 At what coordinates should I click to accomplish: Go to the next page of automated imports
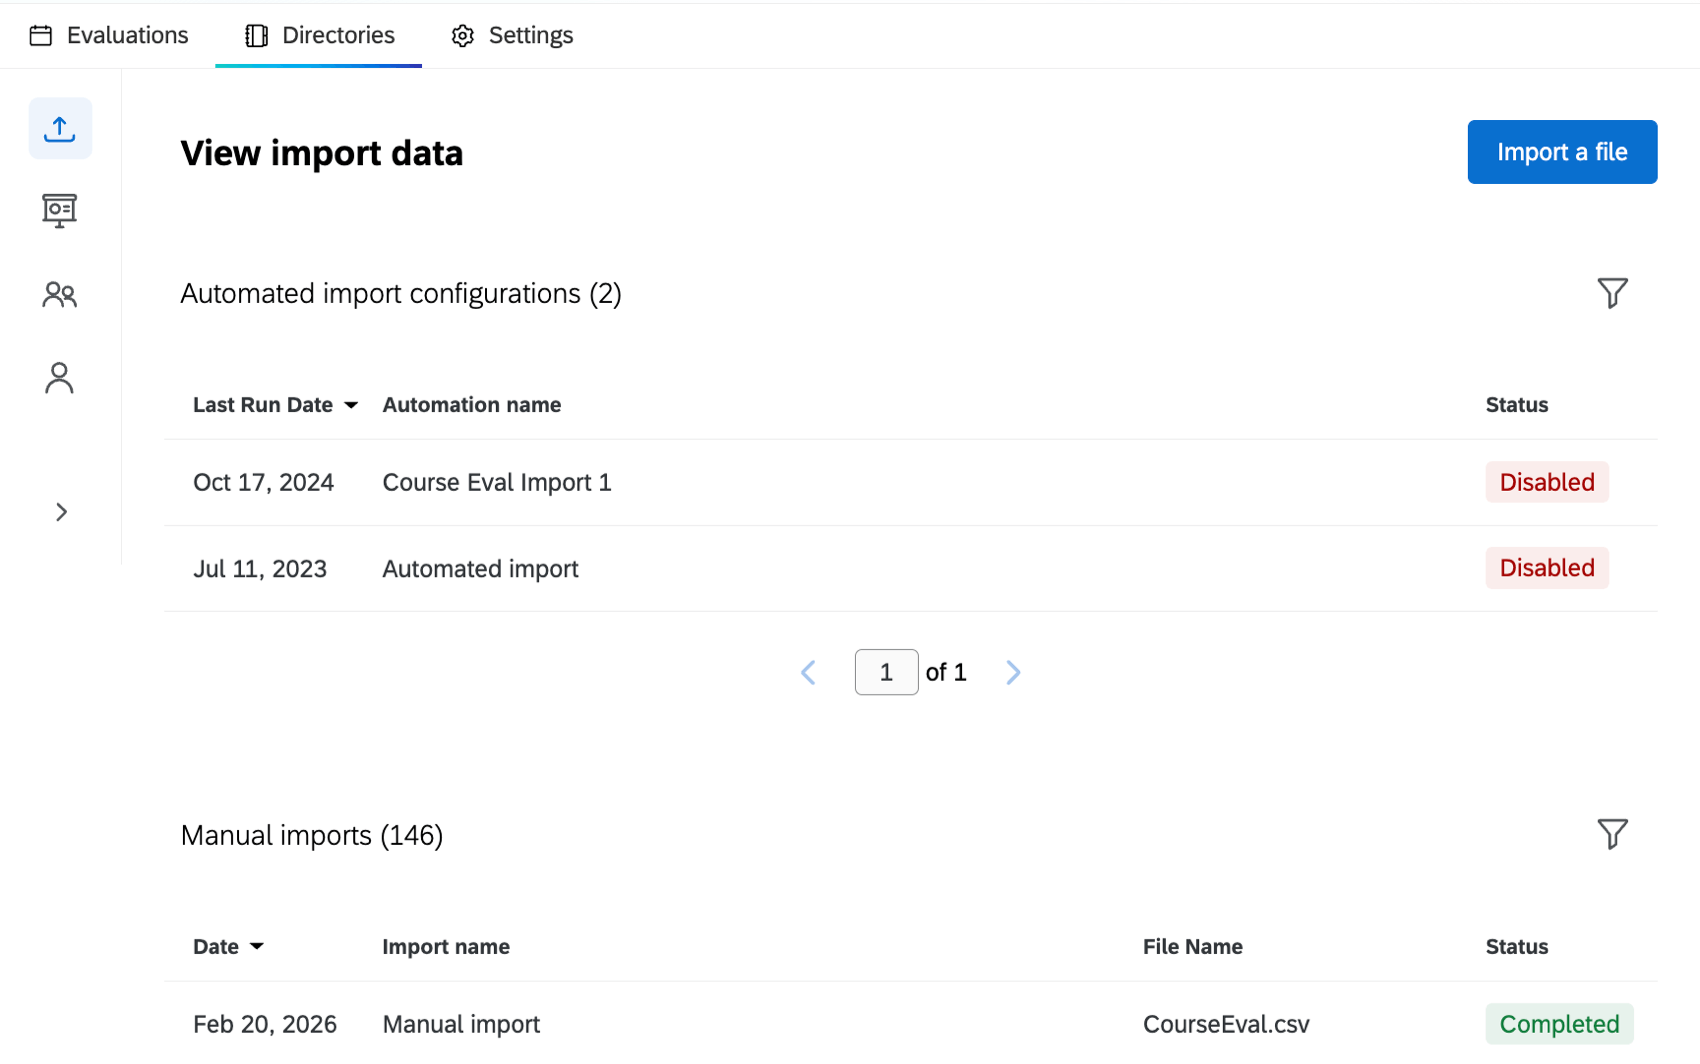pyautogui.click(x=1013, y=672)
